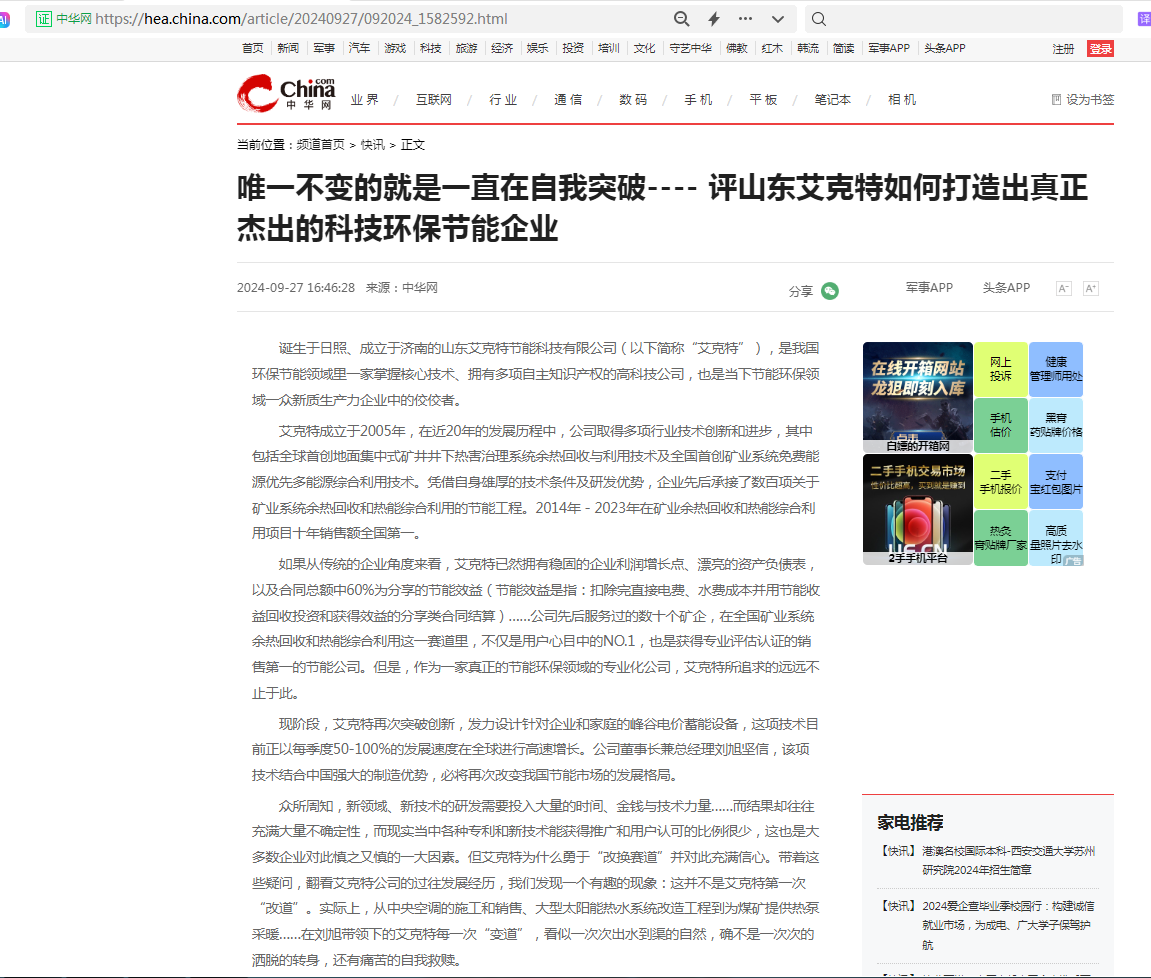Viewport: 1151px width, 978px height.
Task: Select 笔记本 channel tab
Action: [x=832, y=100]
